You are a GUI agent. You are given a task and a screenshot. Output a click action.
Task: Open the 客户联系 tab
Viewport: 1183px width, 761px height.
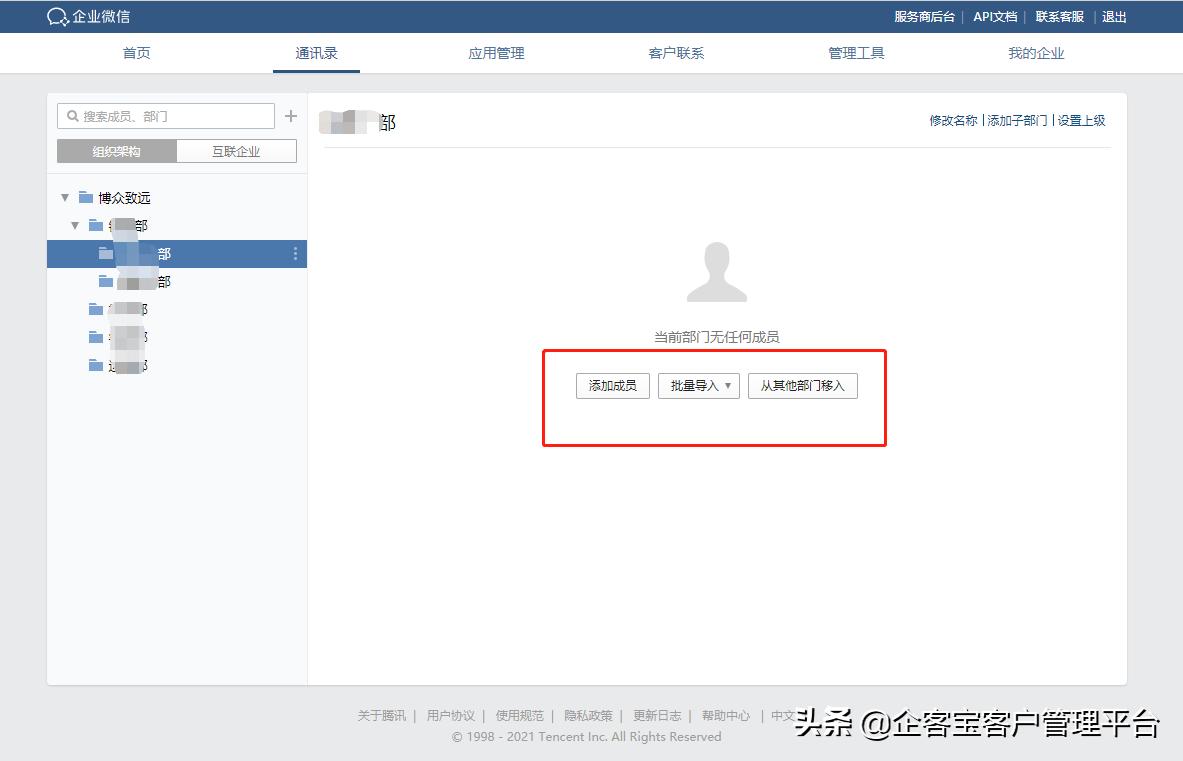(x=676, y=53)
